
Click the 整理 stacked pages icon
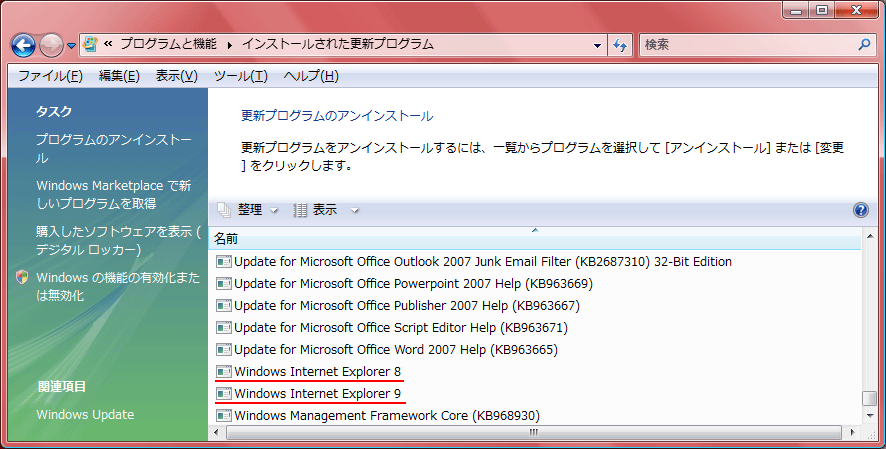pyautogui.click(x=224, y=210)
